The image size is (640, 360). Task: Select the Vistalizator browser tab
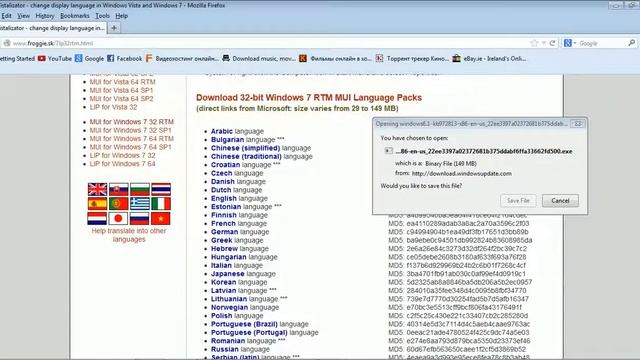click(52, 28)
